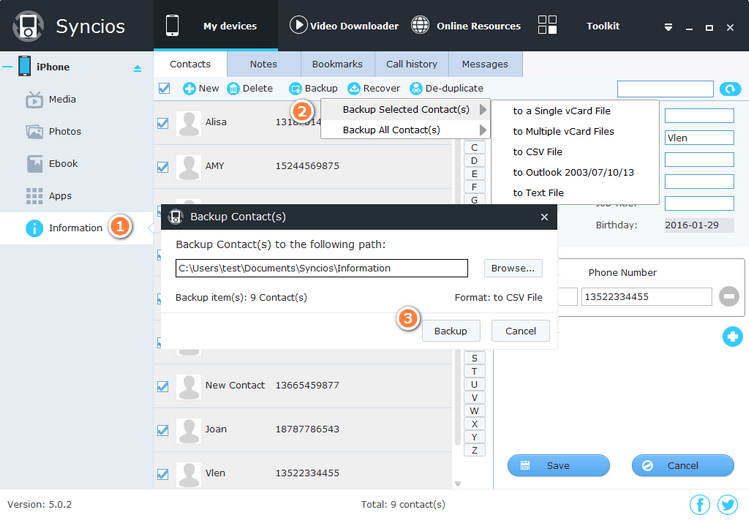Click Cancel in contact details panel
Image resolution: width=749 pixels, height=521 pixels.
pos(683,466)
